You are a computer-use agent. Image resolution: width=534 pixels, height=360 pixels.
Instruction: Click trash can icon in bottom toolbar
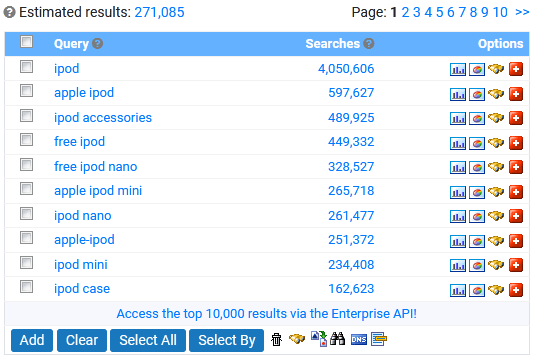pyautogui.click(x=277, y=339)
